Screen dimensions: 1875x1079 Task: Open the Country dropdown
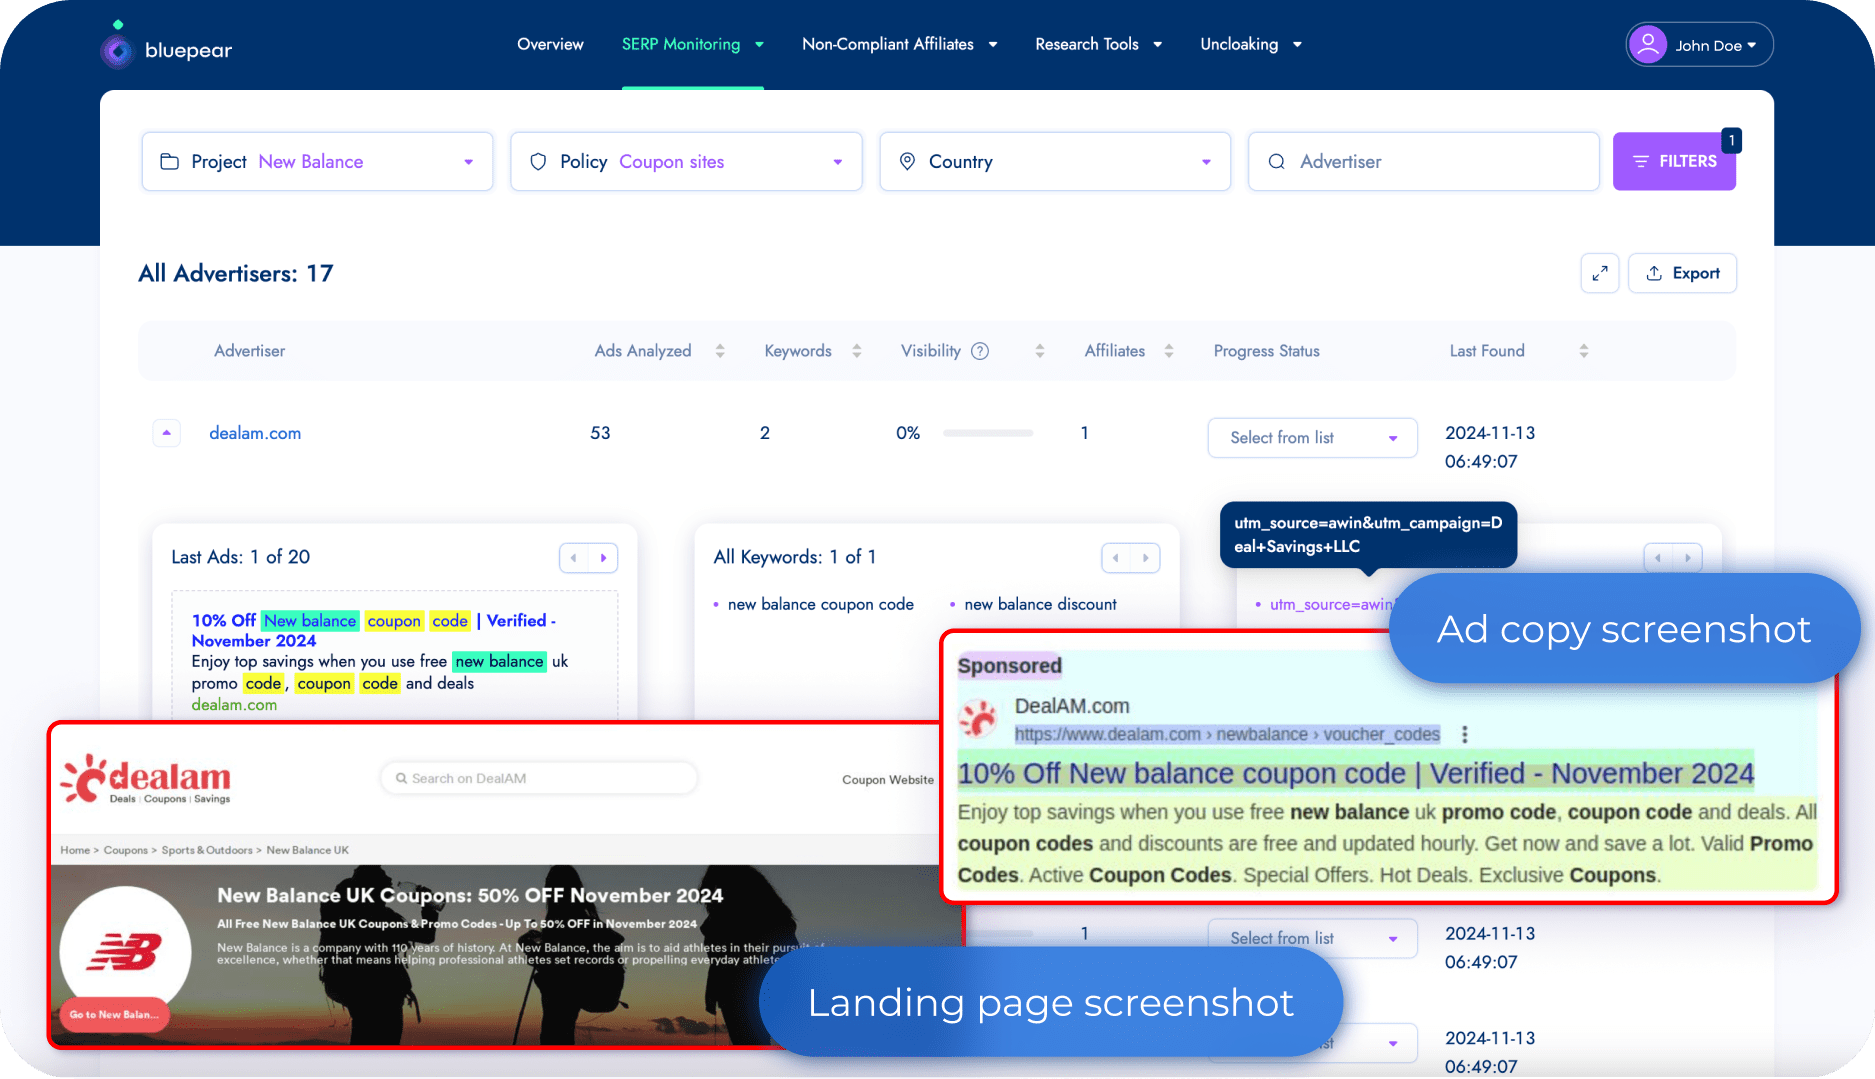coord(1055,161)
